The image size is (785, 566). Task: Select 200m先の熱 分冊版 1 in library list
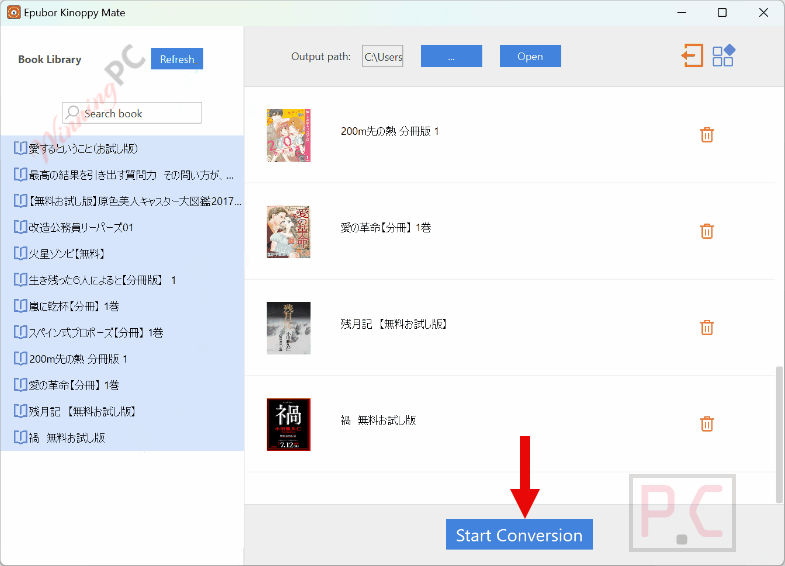[x=122, y=359]
